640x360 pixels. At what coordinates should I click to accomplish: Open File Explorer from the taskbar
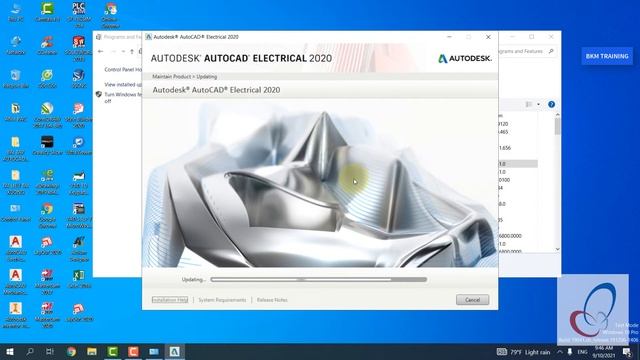92,352
